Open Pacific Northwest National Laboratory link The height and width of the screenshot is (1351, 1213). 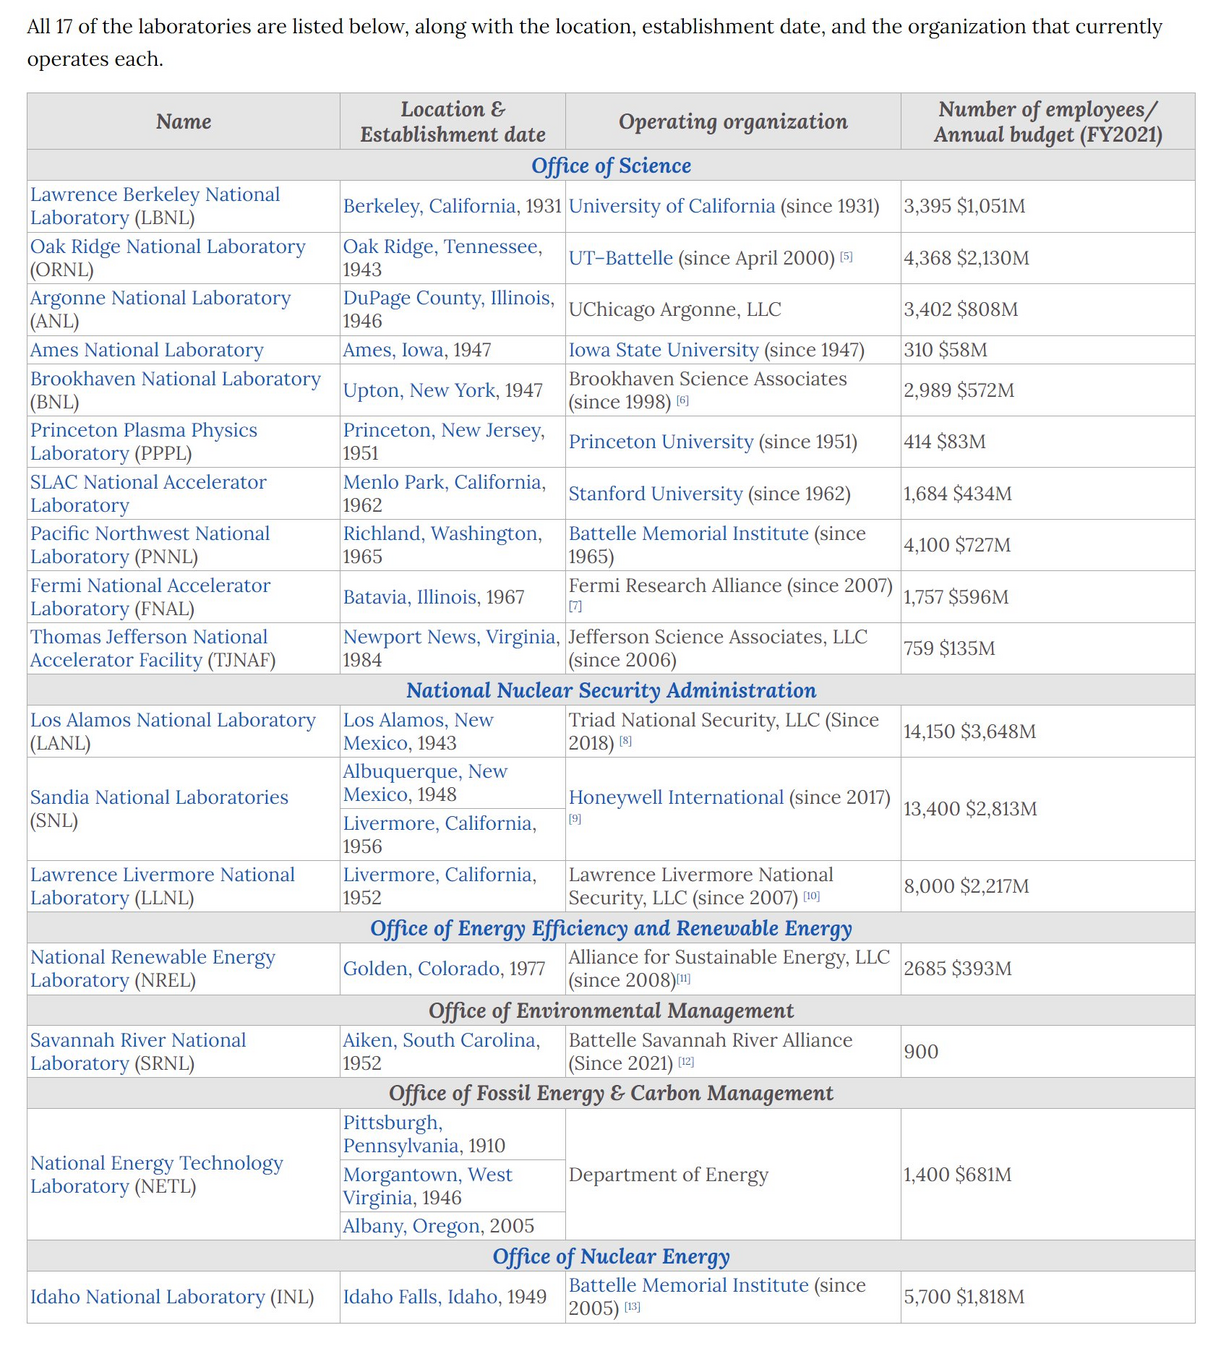[150, 545]
